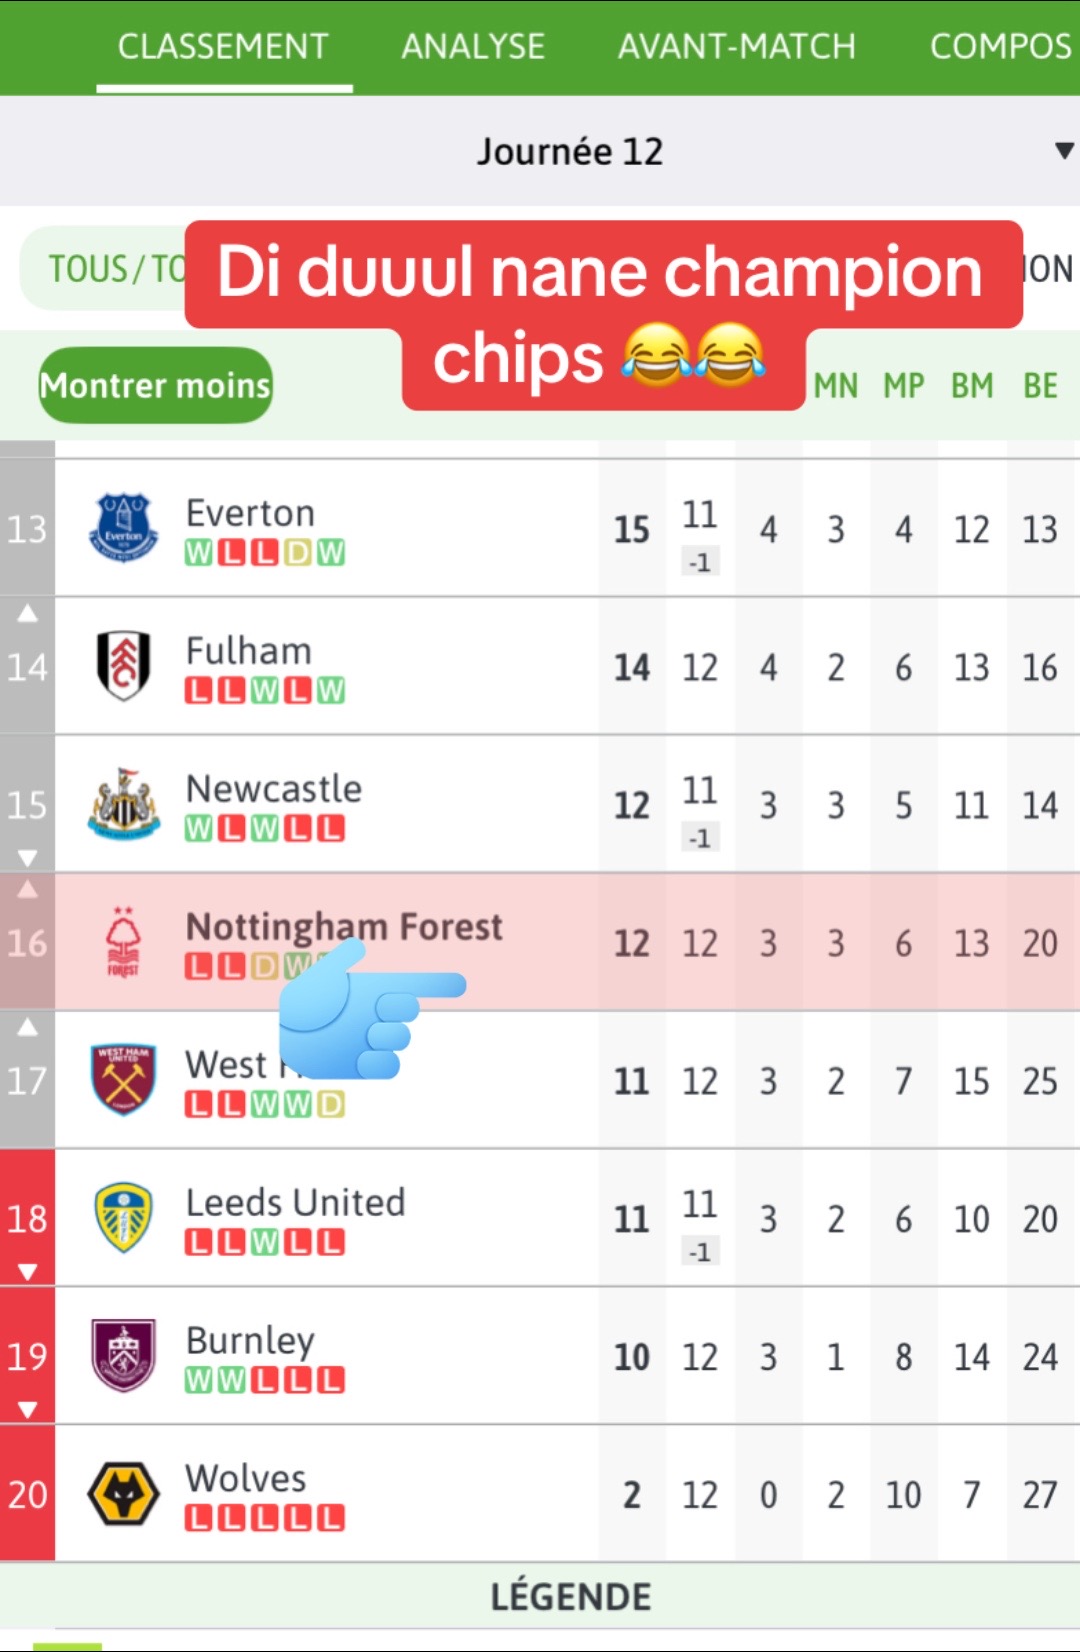Collapse table with Montrer moins
This screenshot has height=1652, width=1080.
(155, 385)
